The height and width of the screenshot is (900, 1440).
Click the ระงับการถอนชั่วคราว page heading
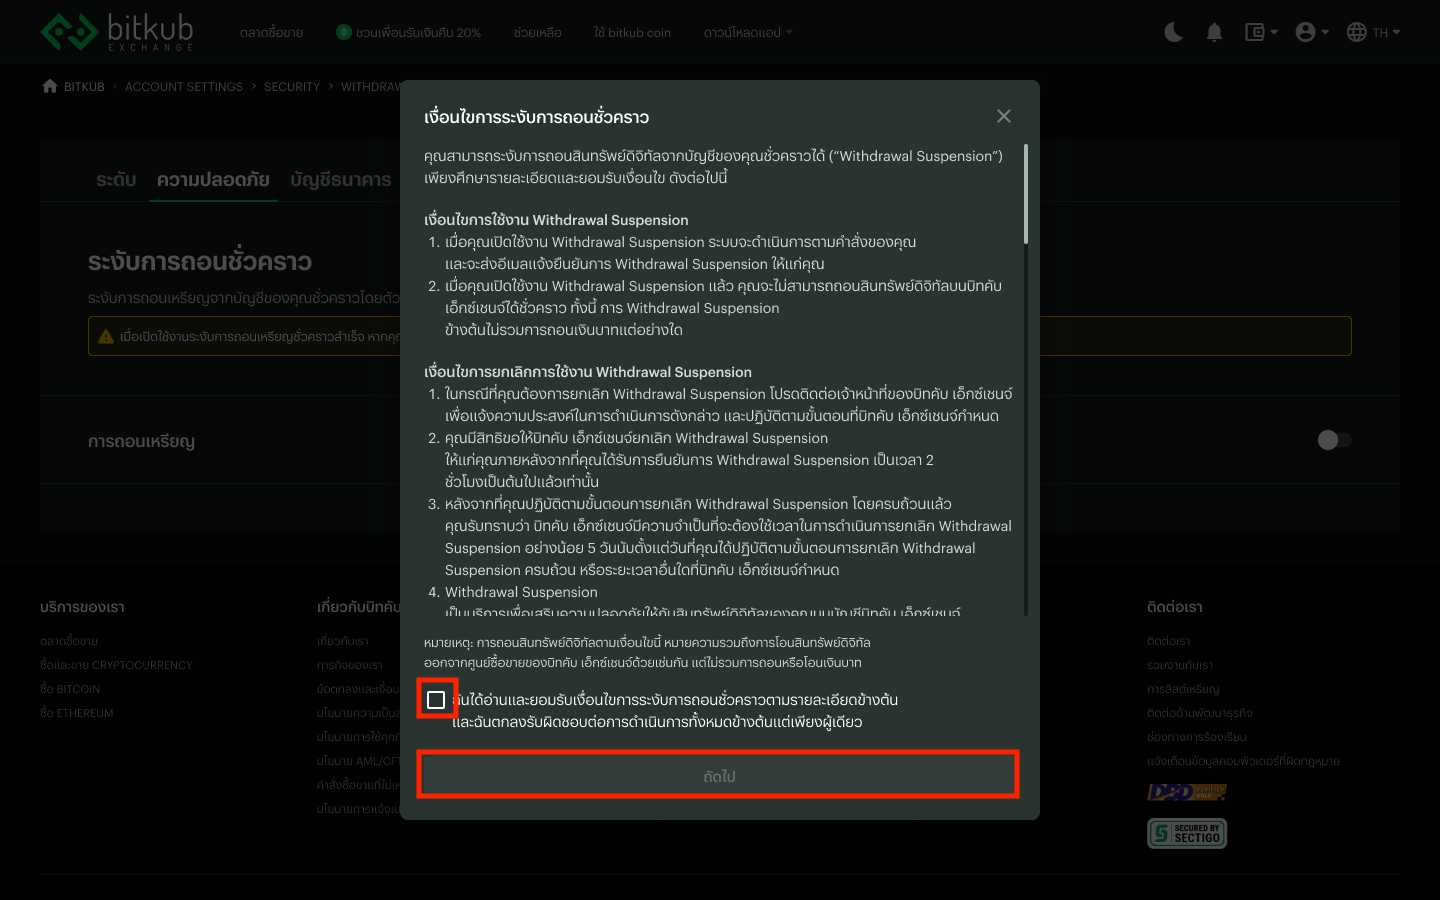(x=200, y=262)
